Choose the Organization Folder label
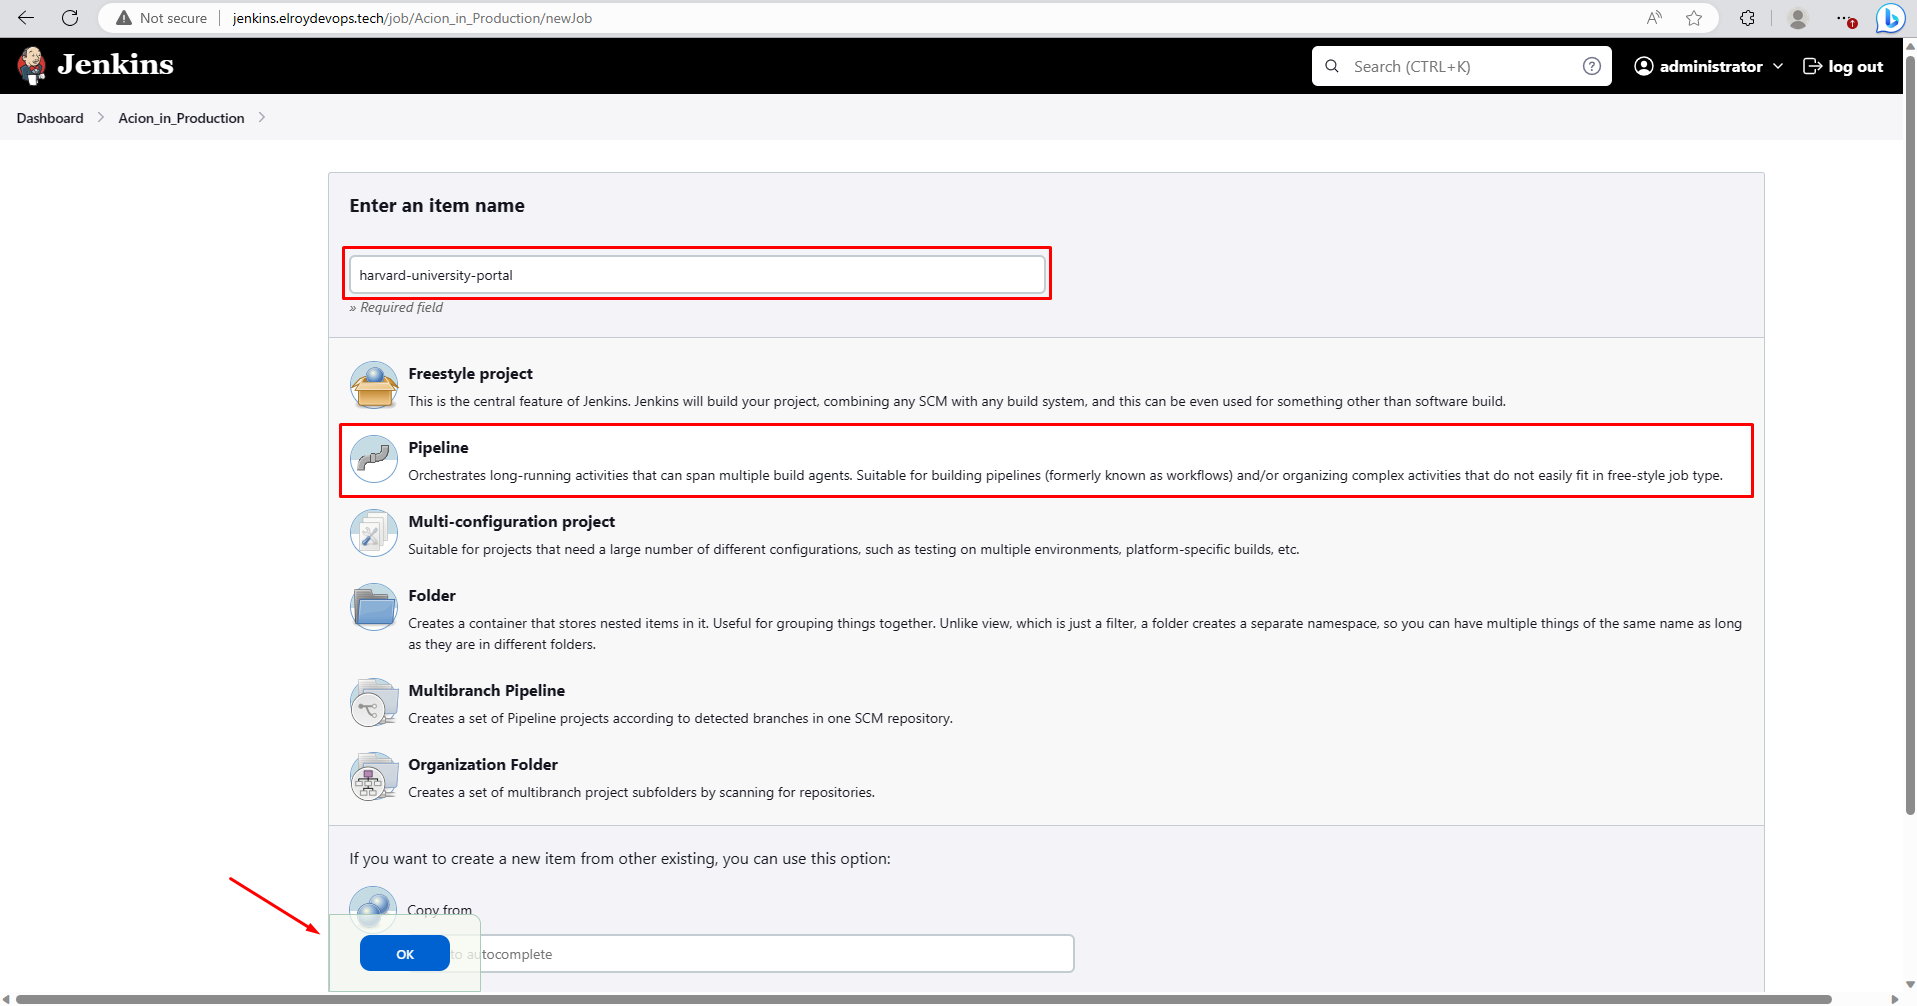Viewport: 1917px width, 1006px height. coord(483,765)
